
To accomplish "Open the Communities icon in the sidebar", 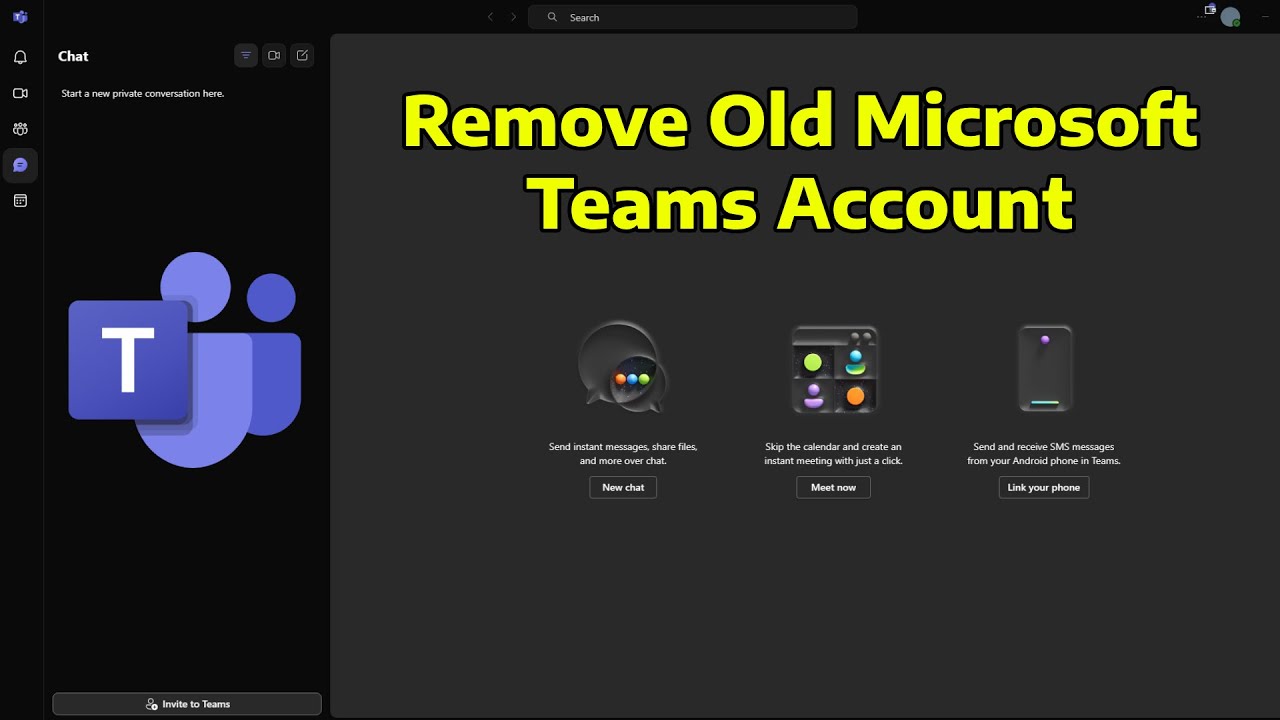I will pyautogui.click(x=20, y=129).
